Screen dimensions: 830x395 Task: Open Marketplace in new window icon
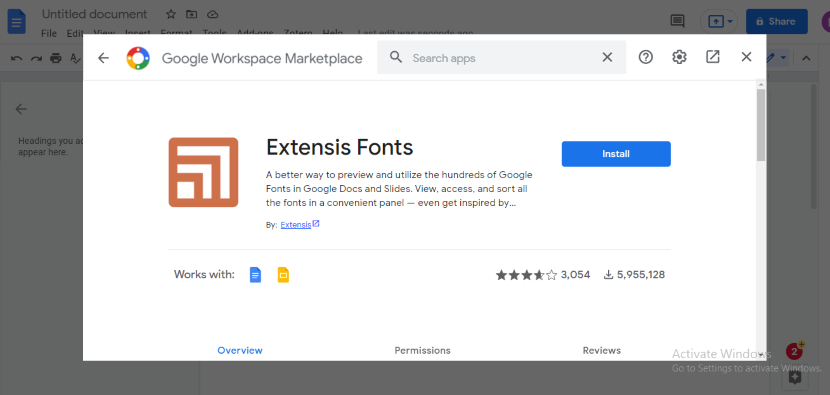(712, 57)
